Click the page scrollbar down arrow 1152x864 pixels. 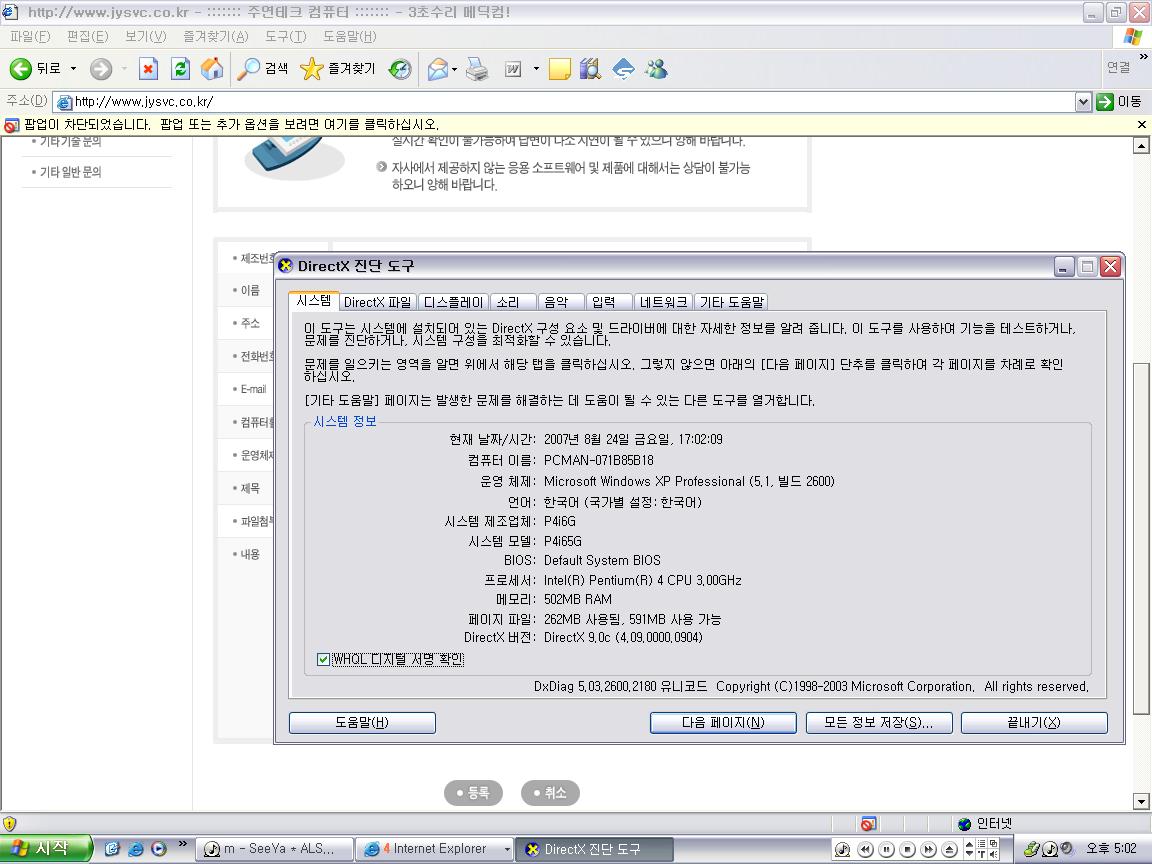pos(1141,802)
